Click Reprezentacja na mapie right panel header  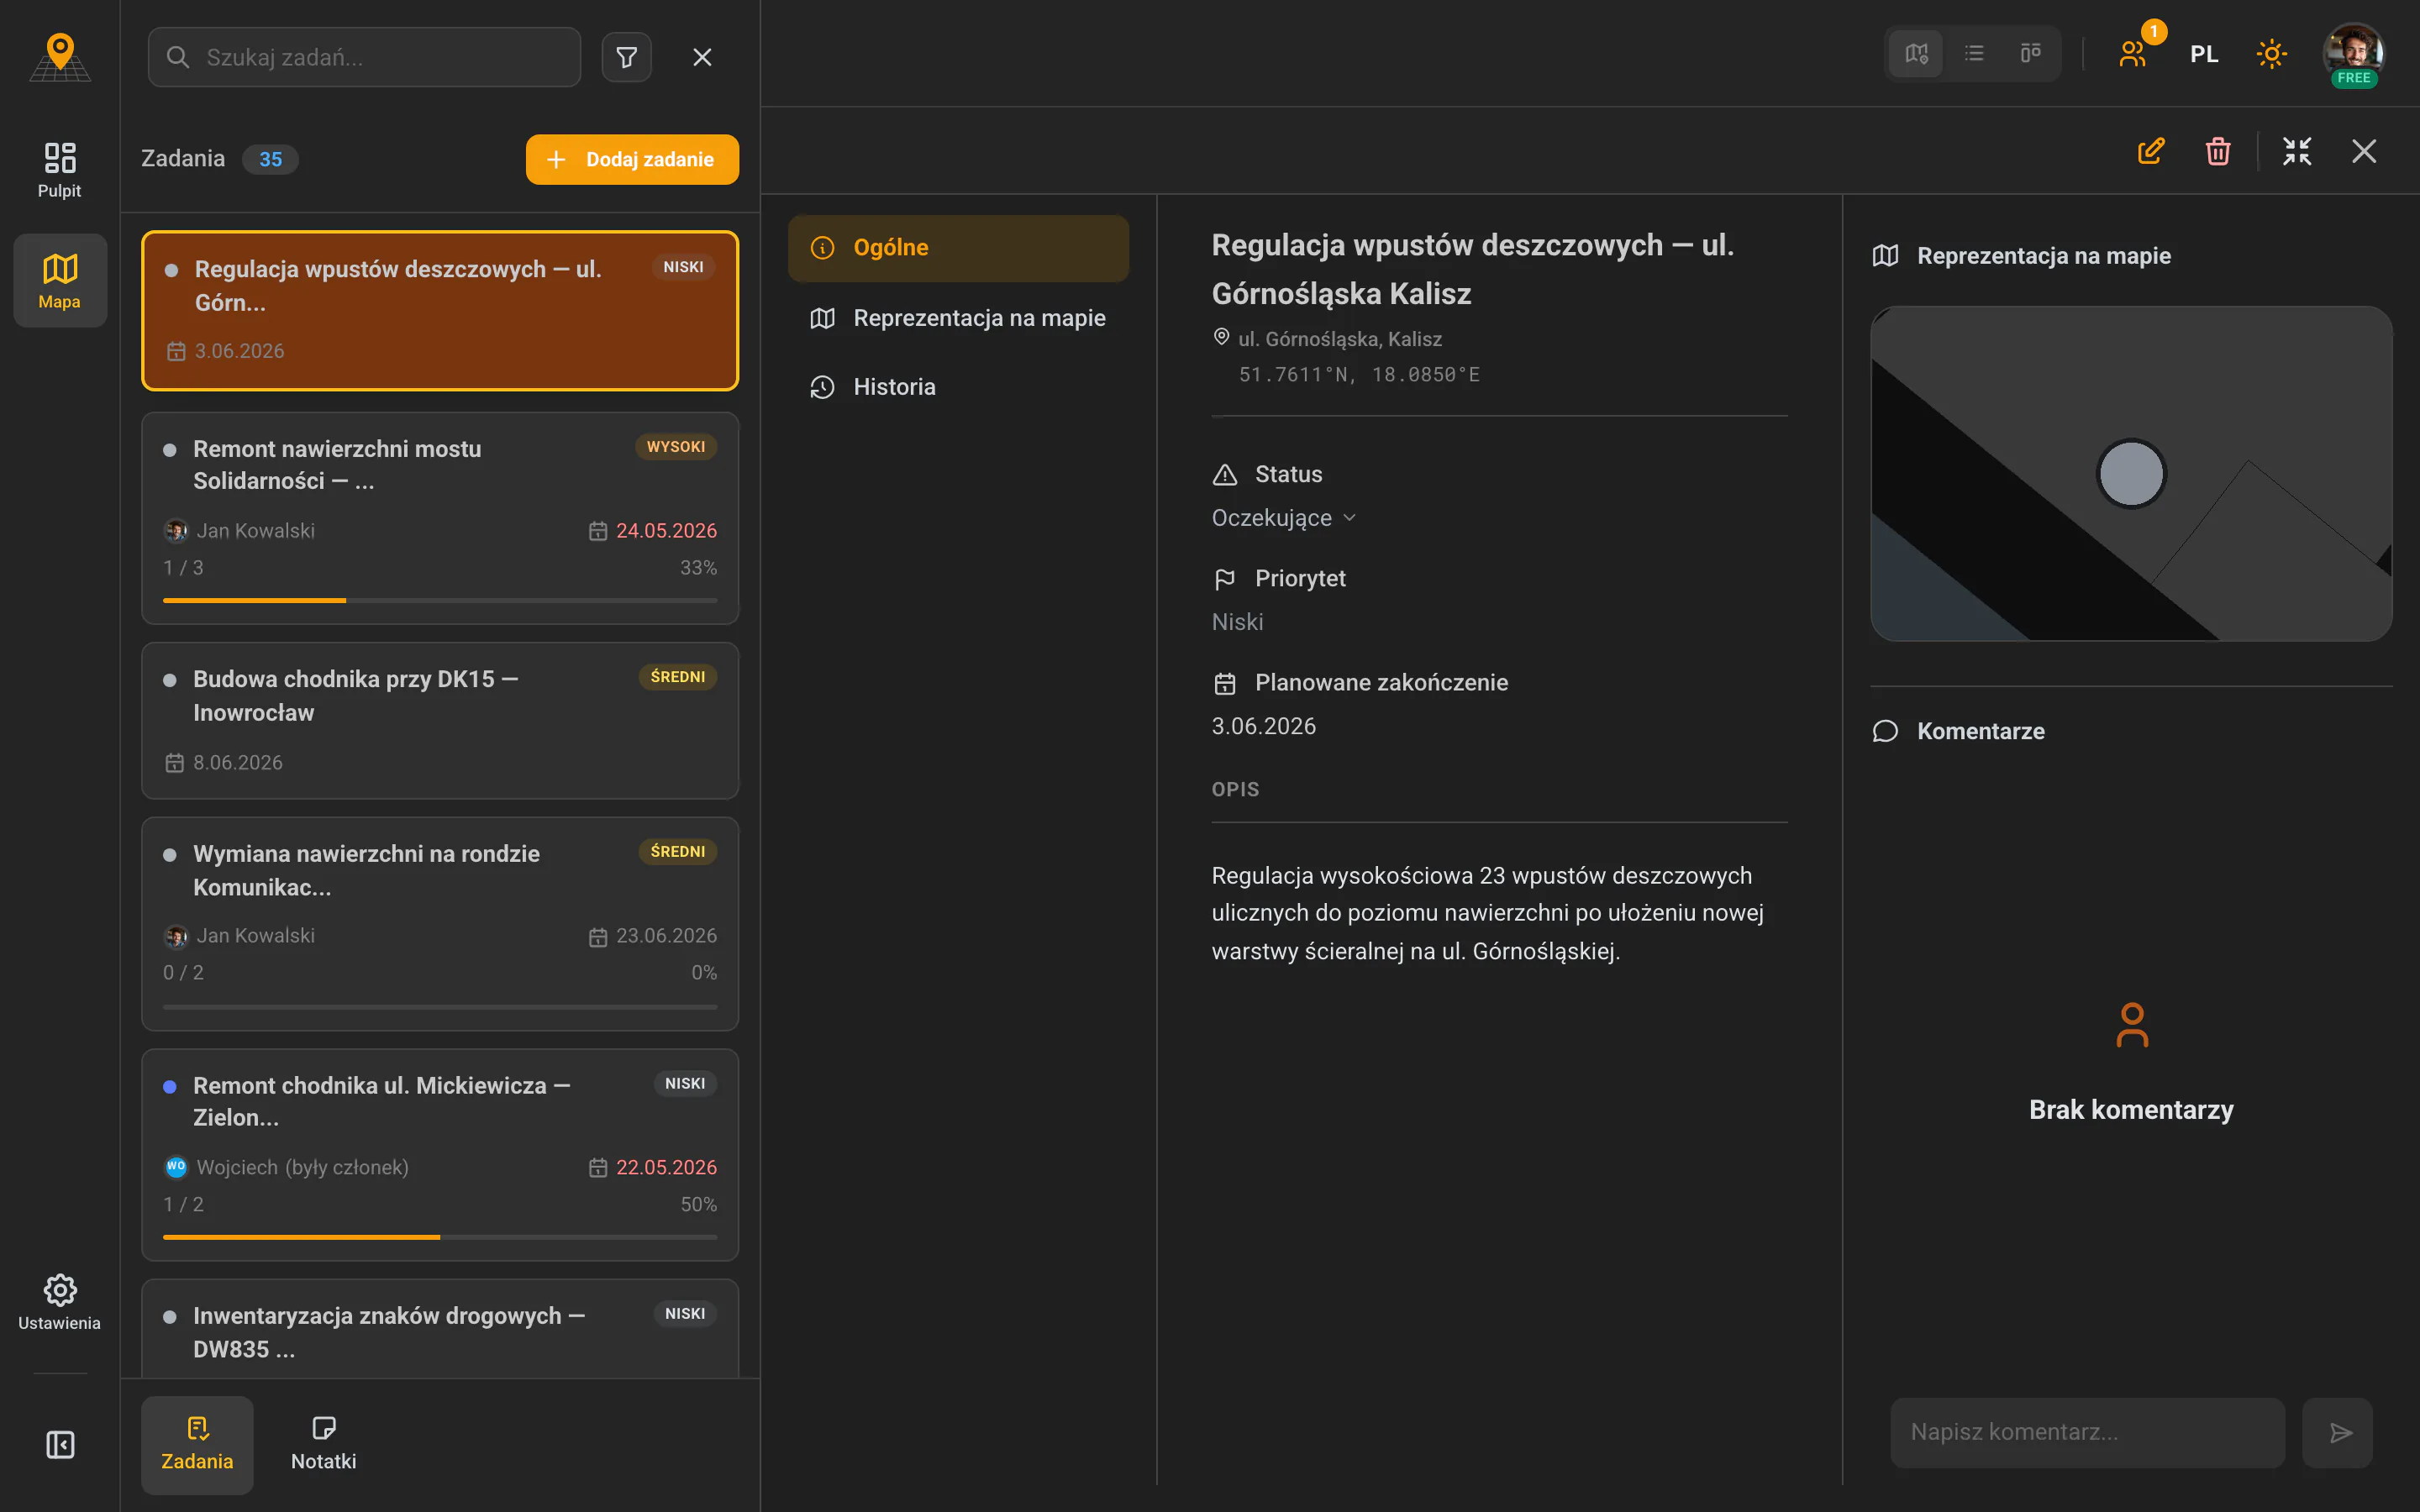[x=2021, y=256]
